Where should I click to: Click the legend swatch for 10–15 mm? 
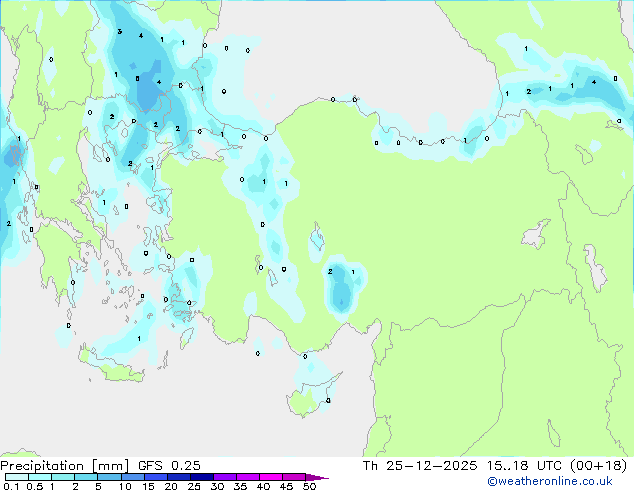click(x=132, y=477)
